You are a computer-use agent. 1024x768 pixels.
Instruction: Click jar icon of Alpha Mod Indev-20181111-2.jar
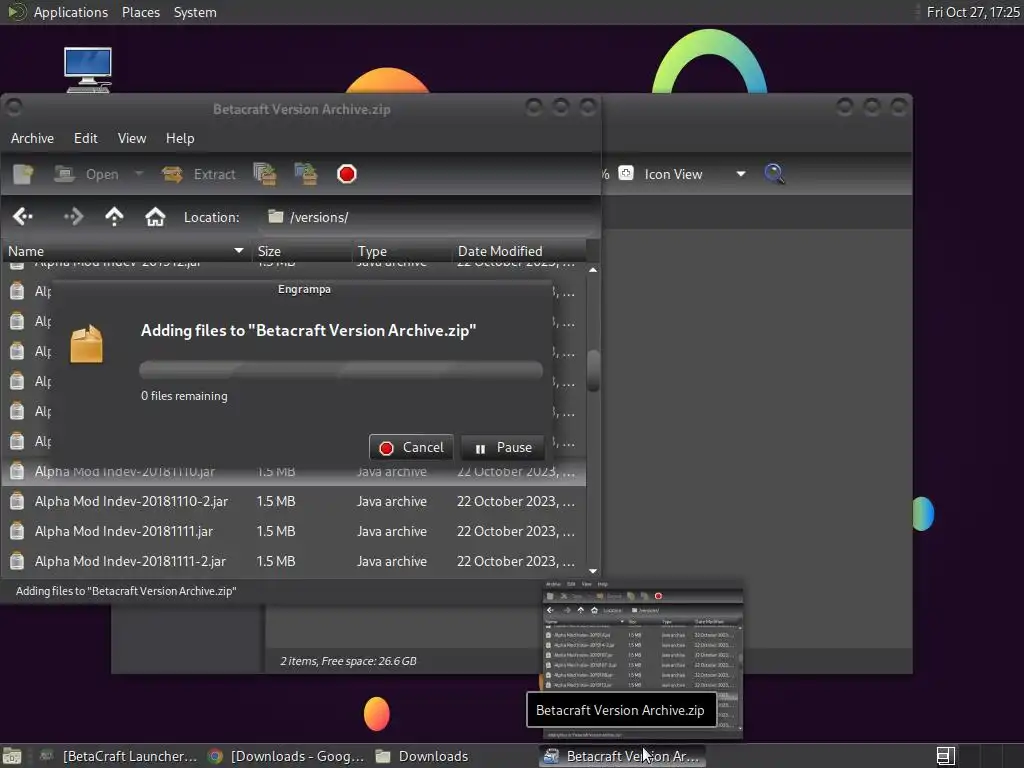17,562
